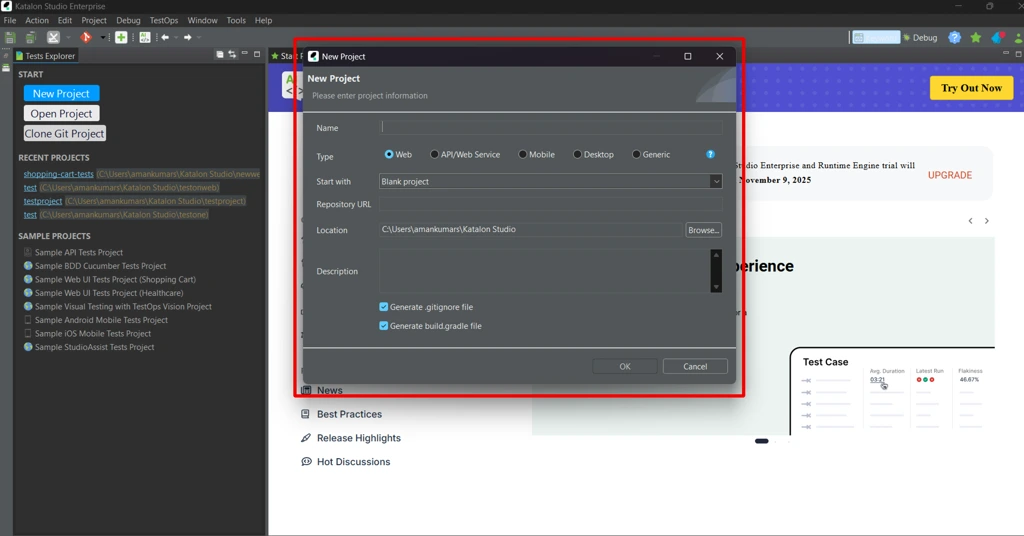Click the Description scrollbar down arrow
The height and width of the screenshot is (536, 1024).
[716, 287]
